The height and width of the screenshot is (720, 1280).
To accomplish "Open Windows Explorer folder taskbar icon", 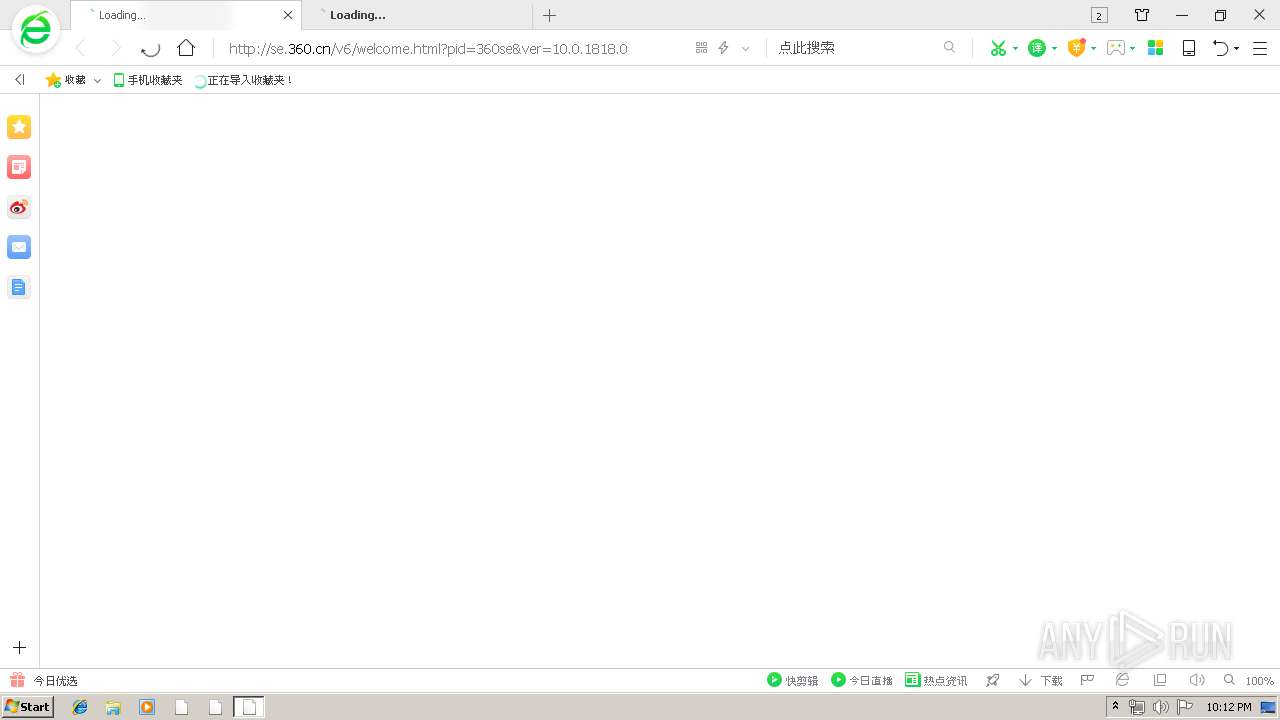I will [114, 707].
